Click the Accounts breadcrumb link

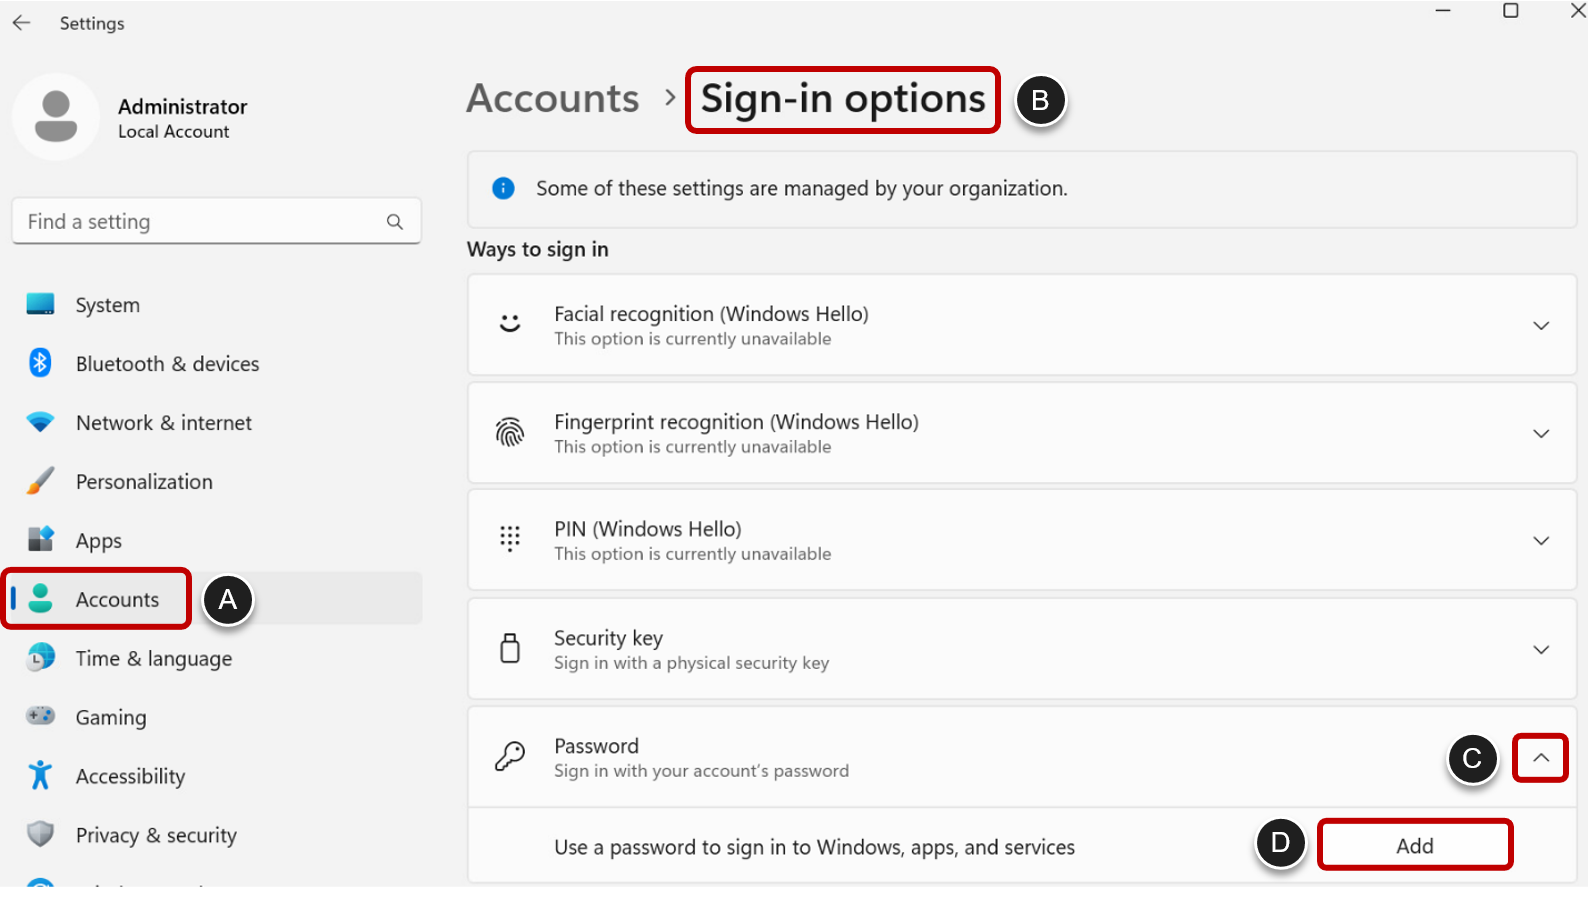[x=553, y=98]
